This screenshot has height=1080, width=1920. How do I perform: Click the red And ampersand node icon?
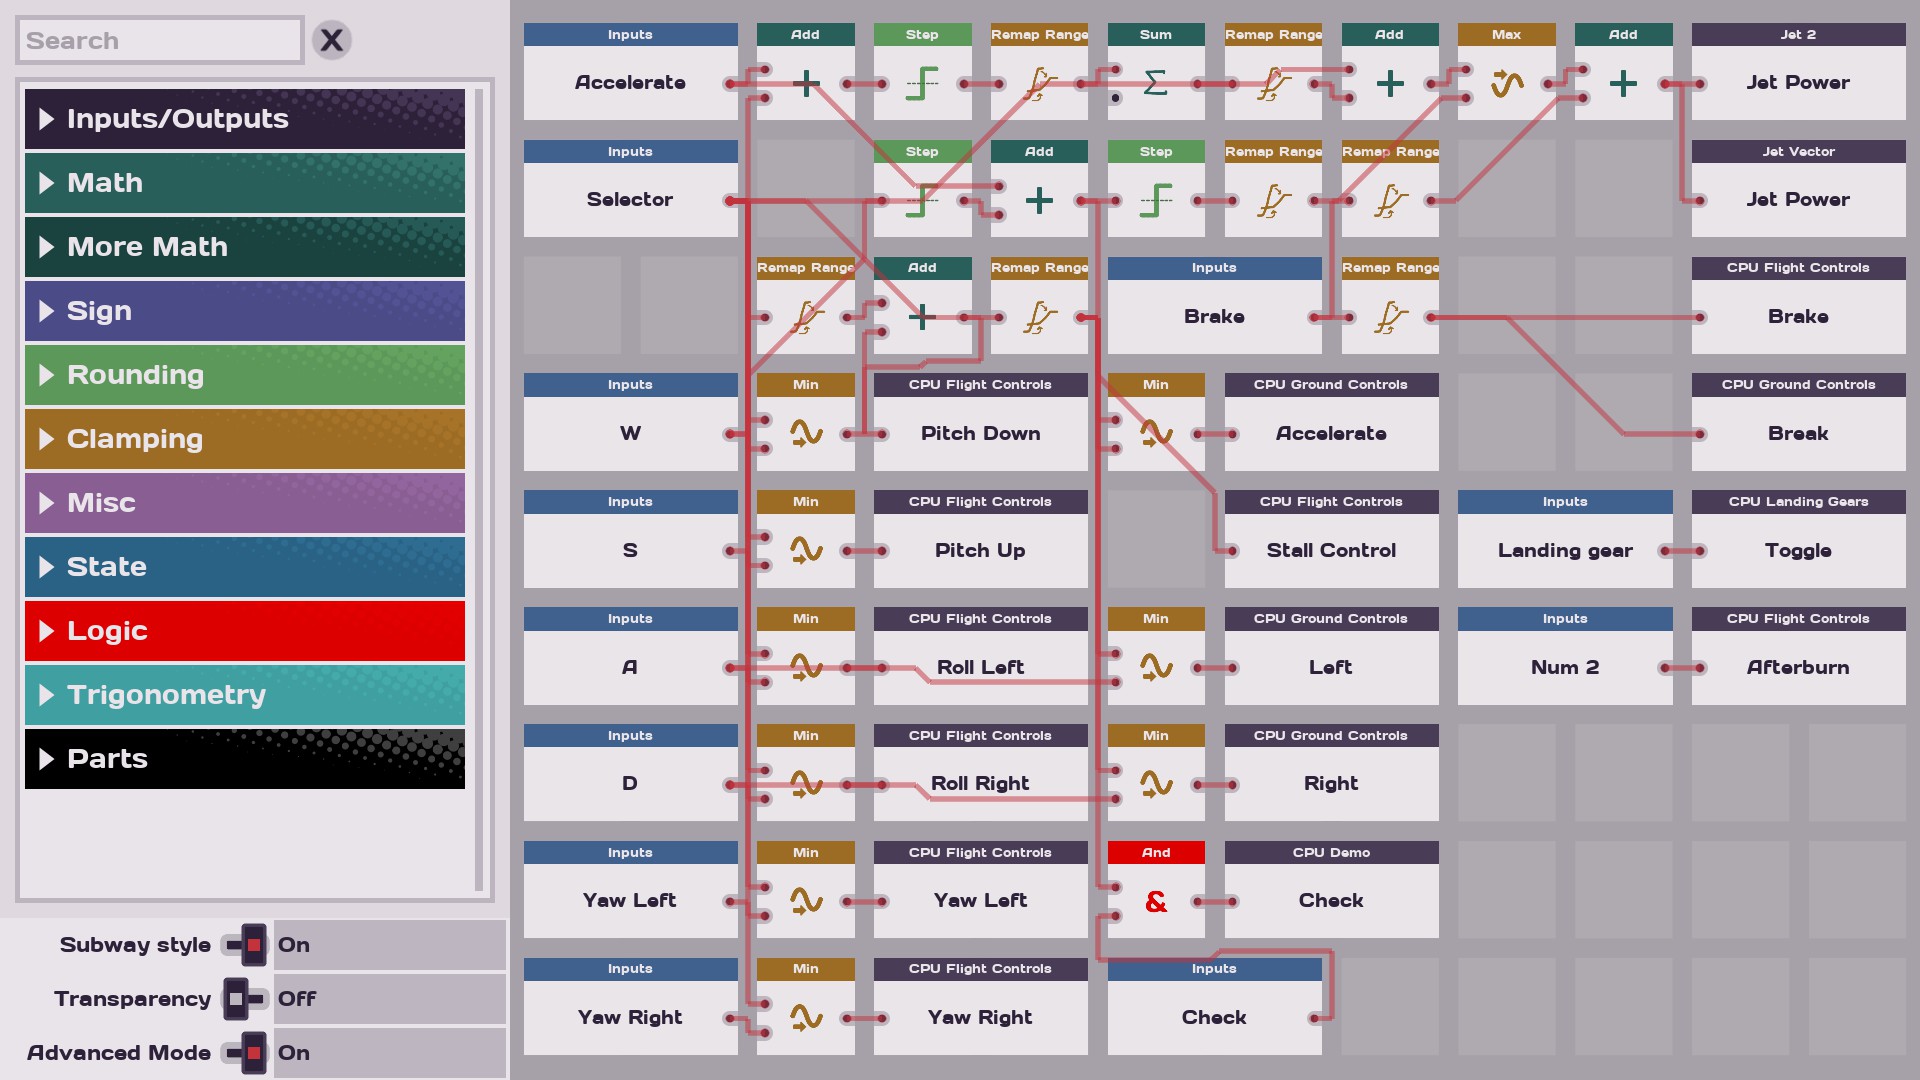pos(1155,901)
